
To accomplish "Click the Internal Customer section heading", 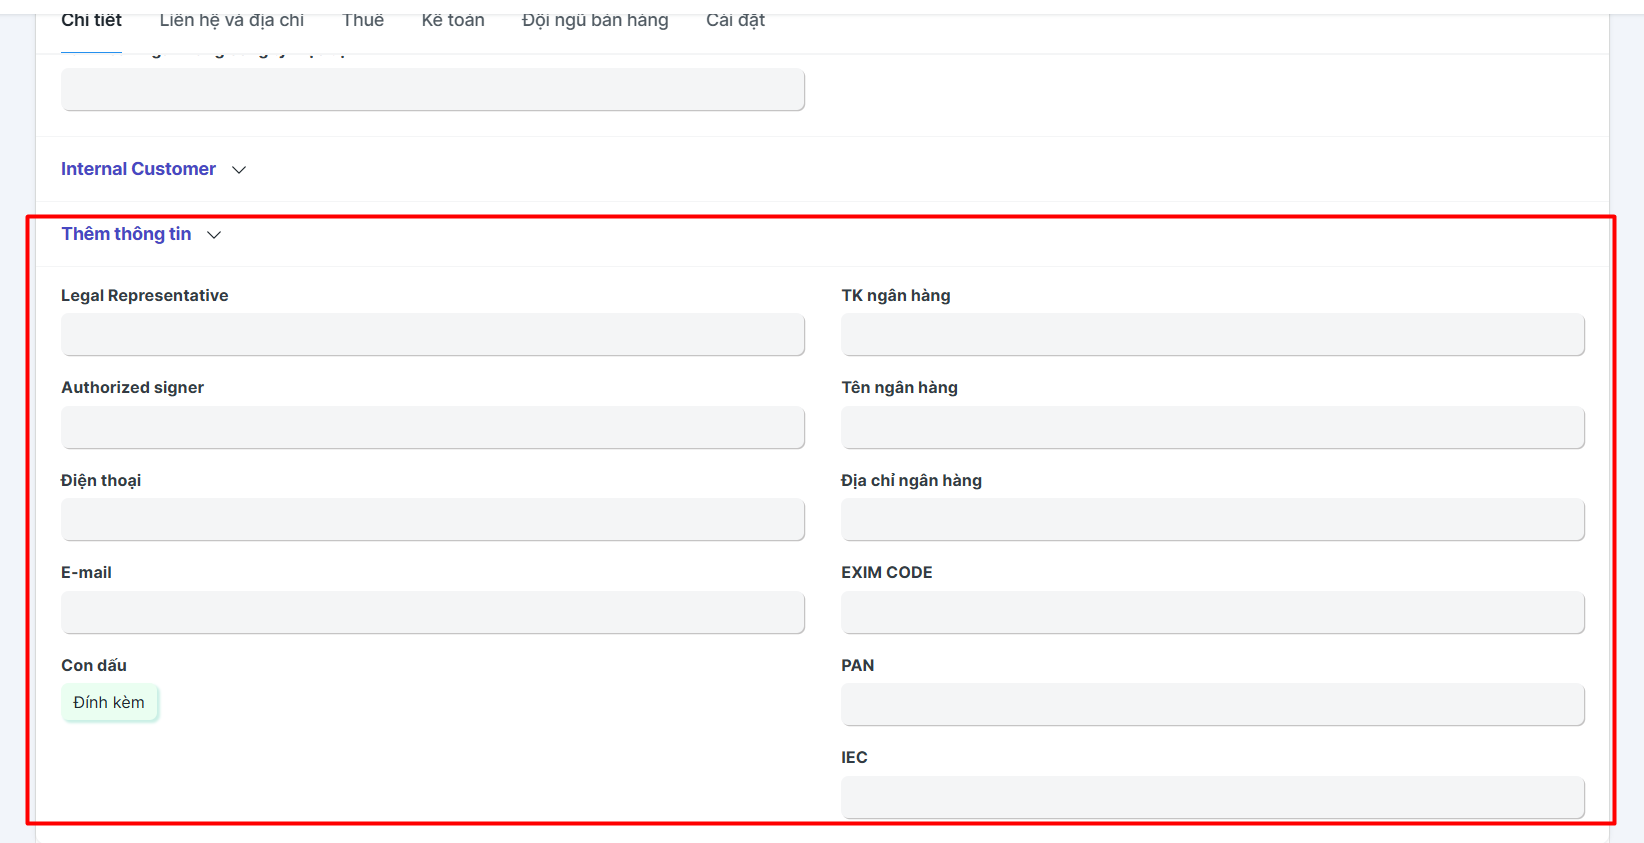I will [138, 169].
